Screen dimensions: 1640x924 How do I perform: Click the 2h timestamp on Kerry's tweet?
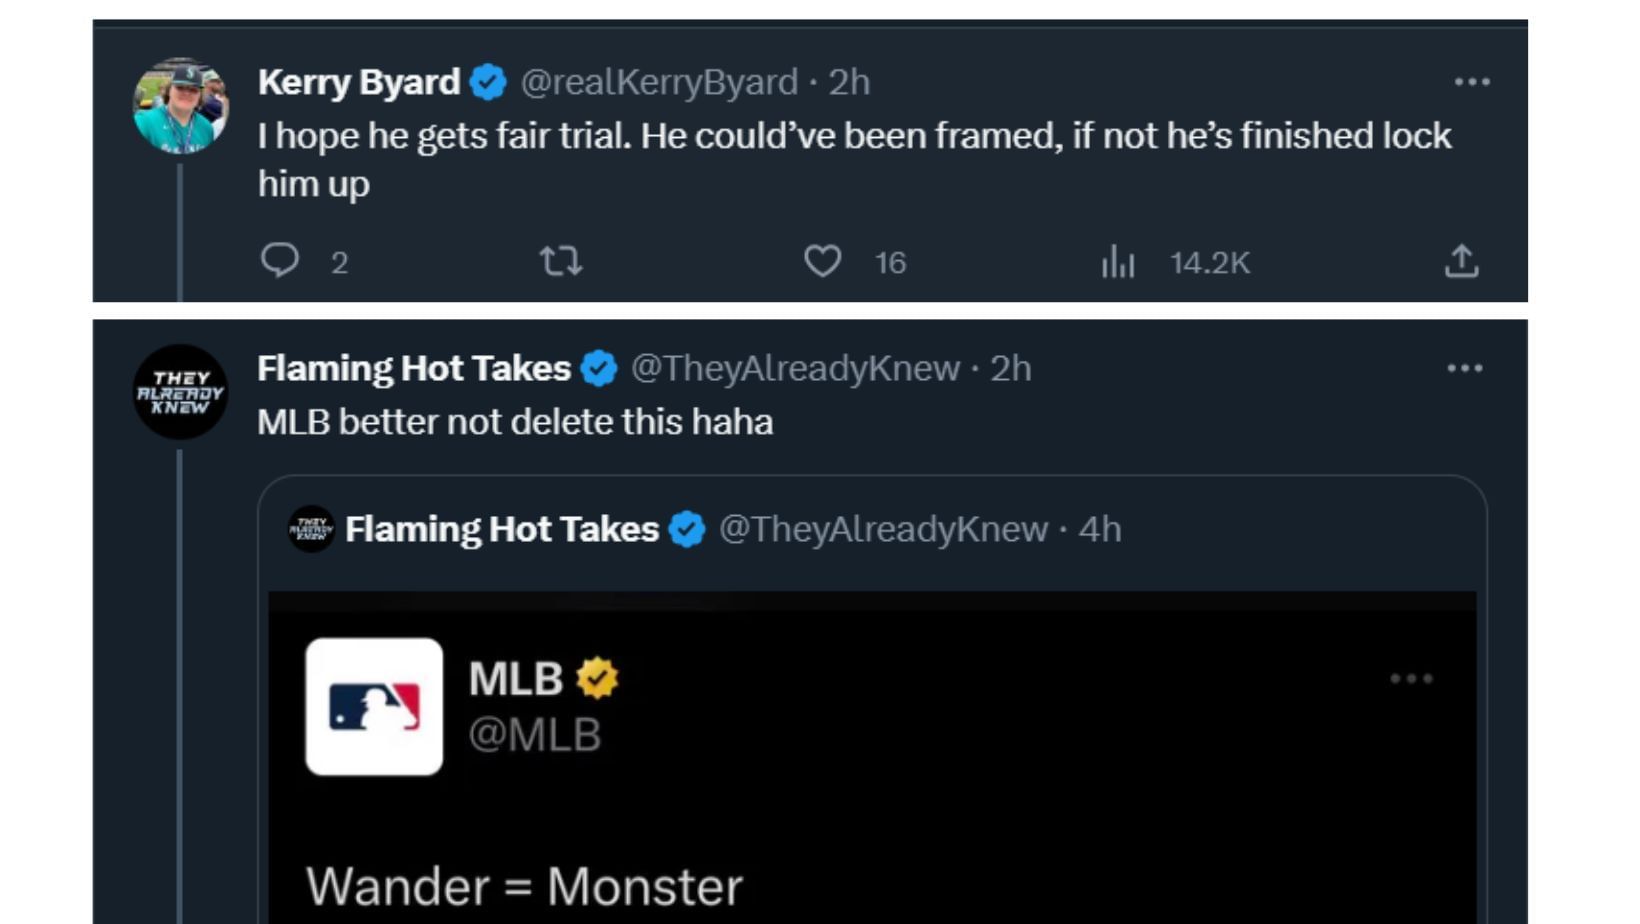click(849, 82)
